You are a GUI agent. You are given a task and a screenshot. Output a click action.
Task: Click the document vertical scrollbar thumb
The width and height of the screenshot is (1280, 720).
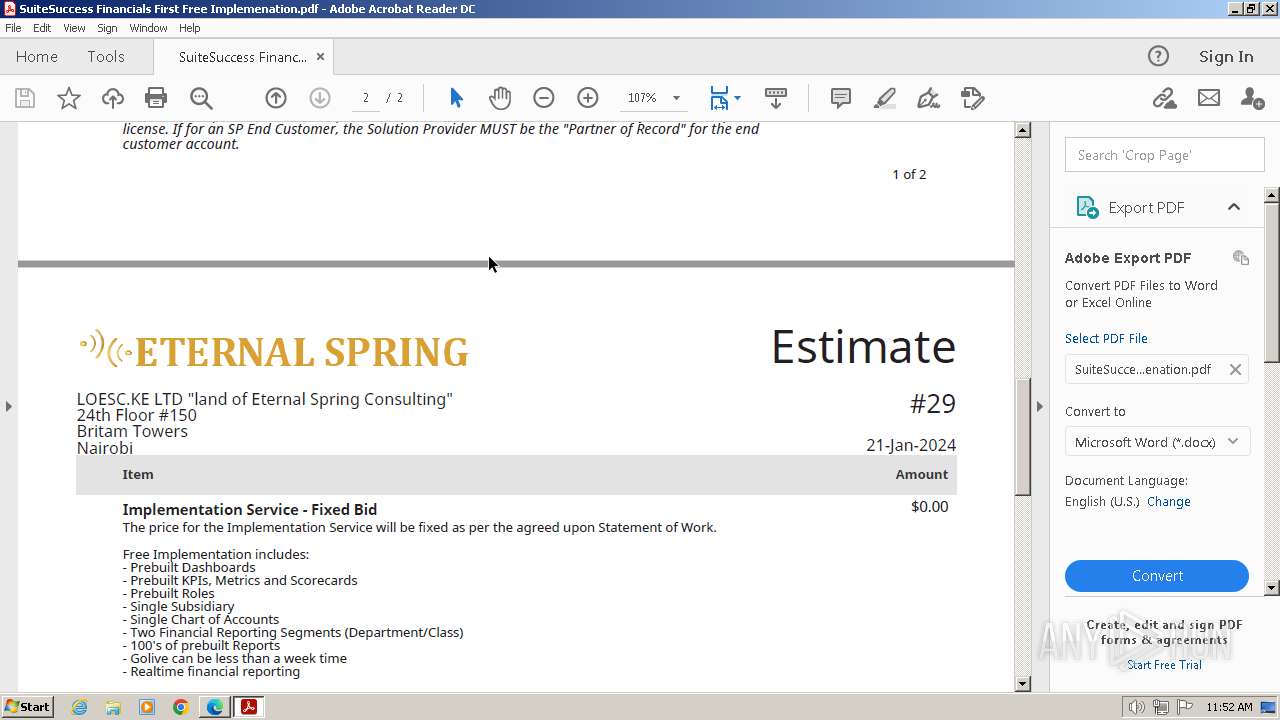coord(1022,437)
